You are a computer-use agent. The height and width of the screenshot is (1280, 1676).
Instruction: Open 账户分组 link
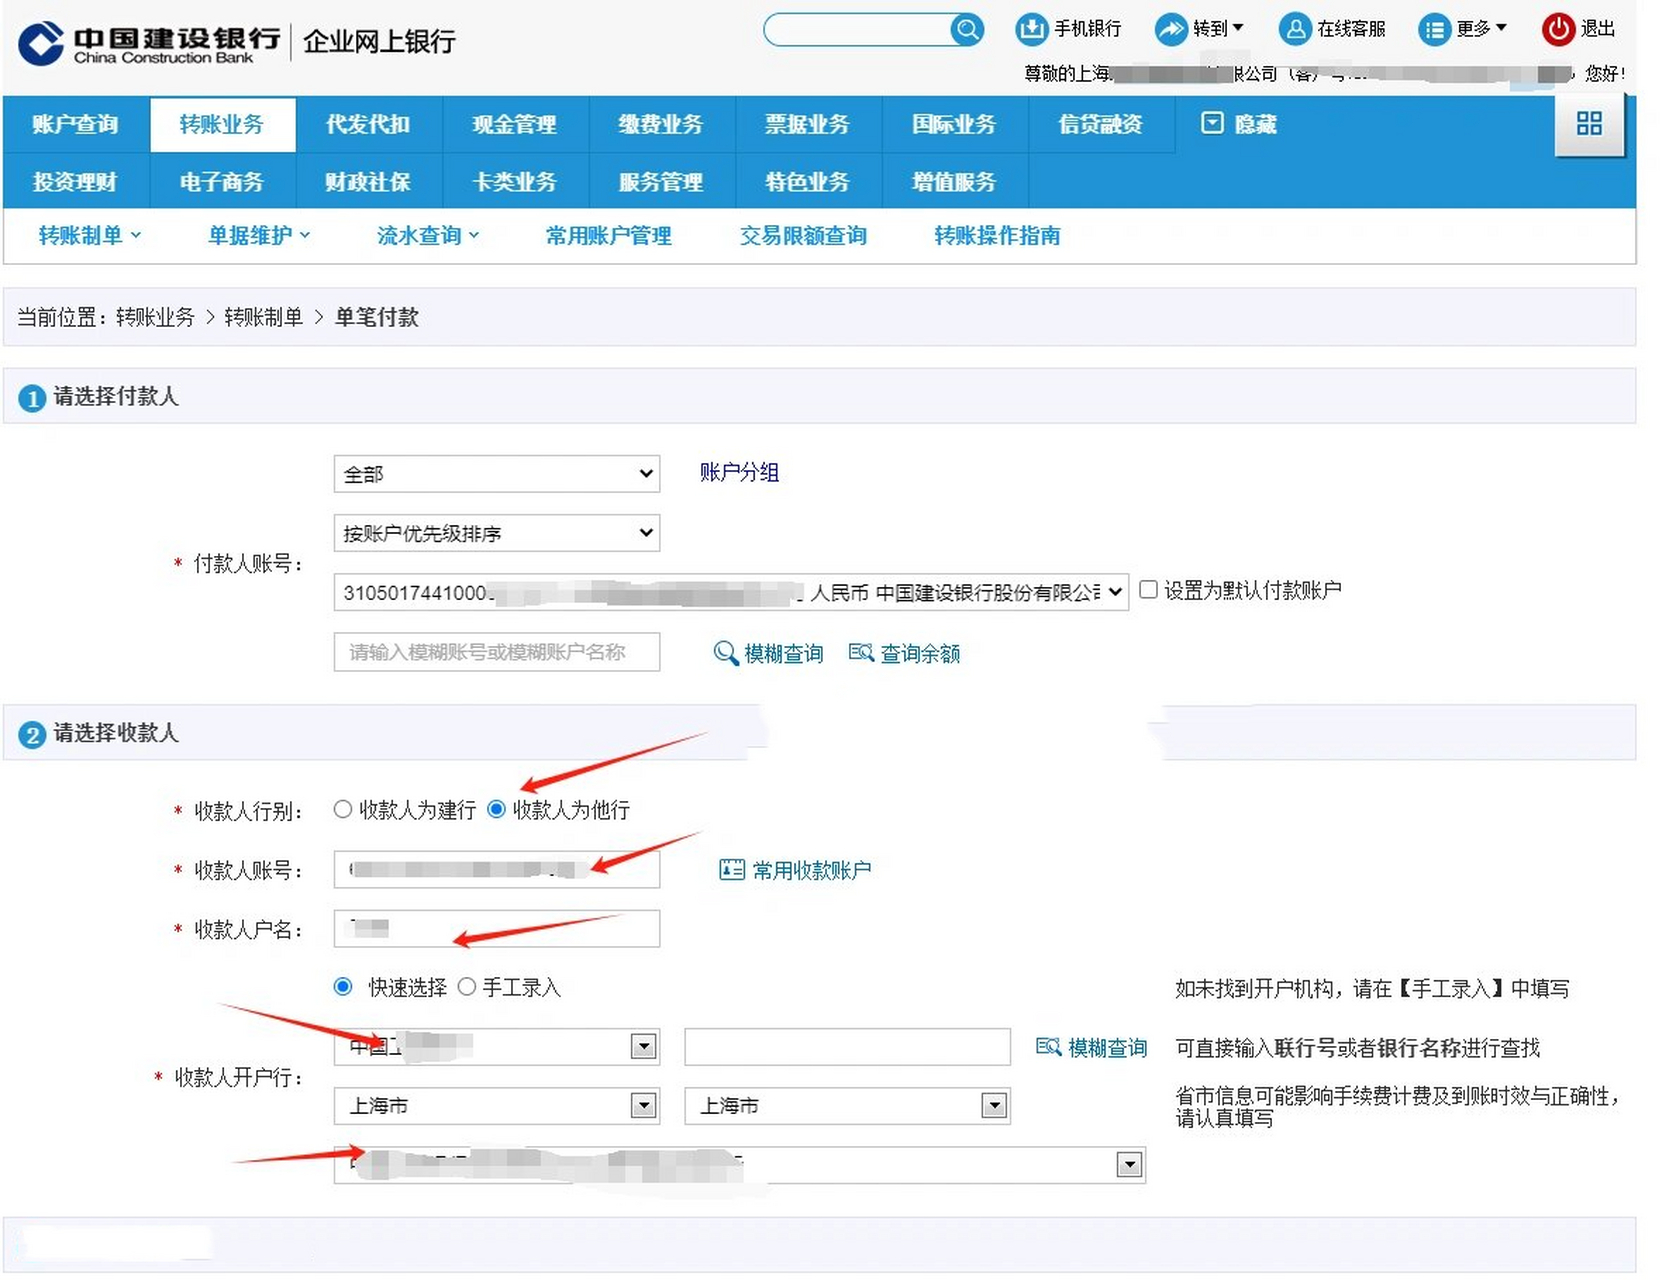pos(739,473)
